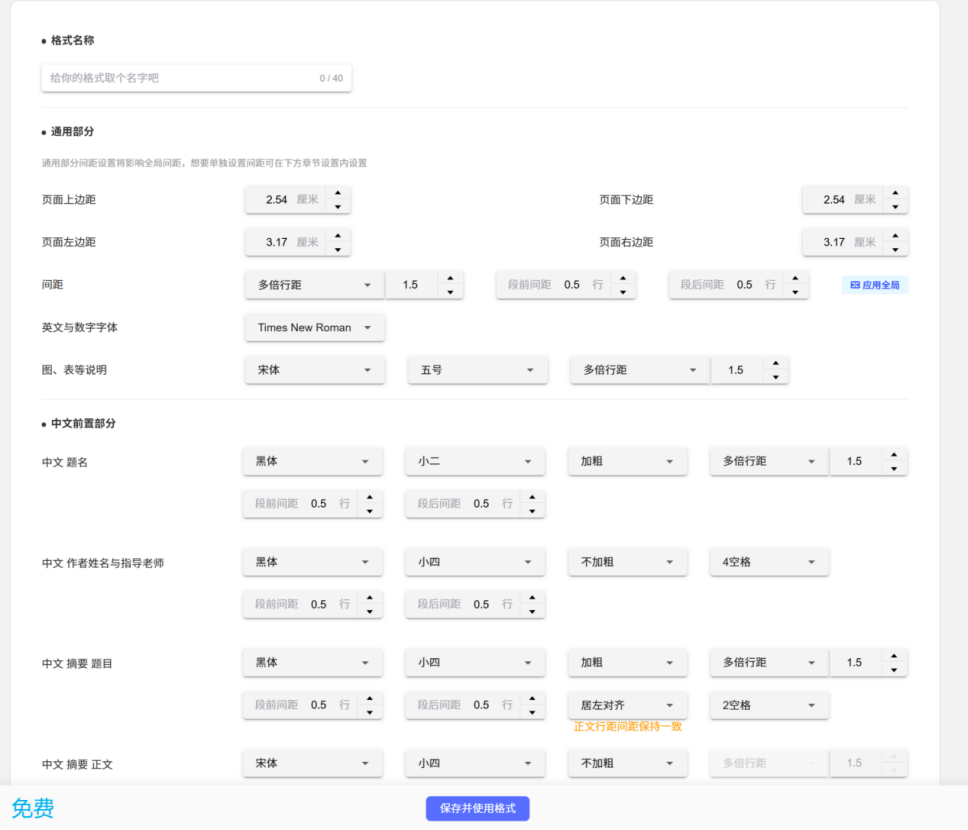Increase the 中文 题名 line spacing 1.5
Screen dimensions: 968x830
894,455
